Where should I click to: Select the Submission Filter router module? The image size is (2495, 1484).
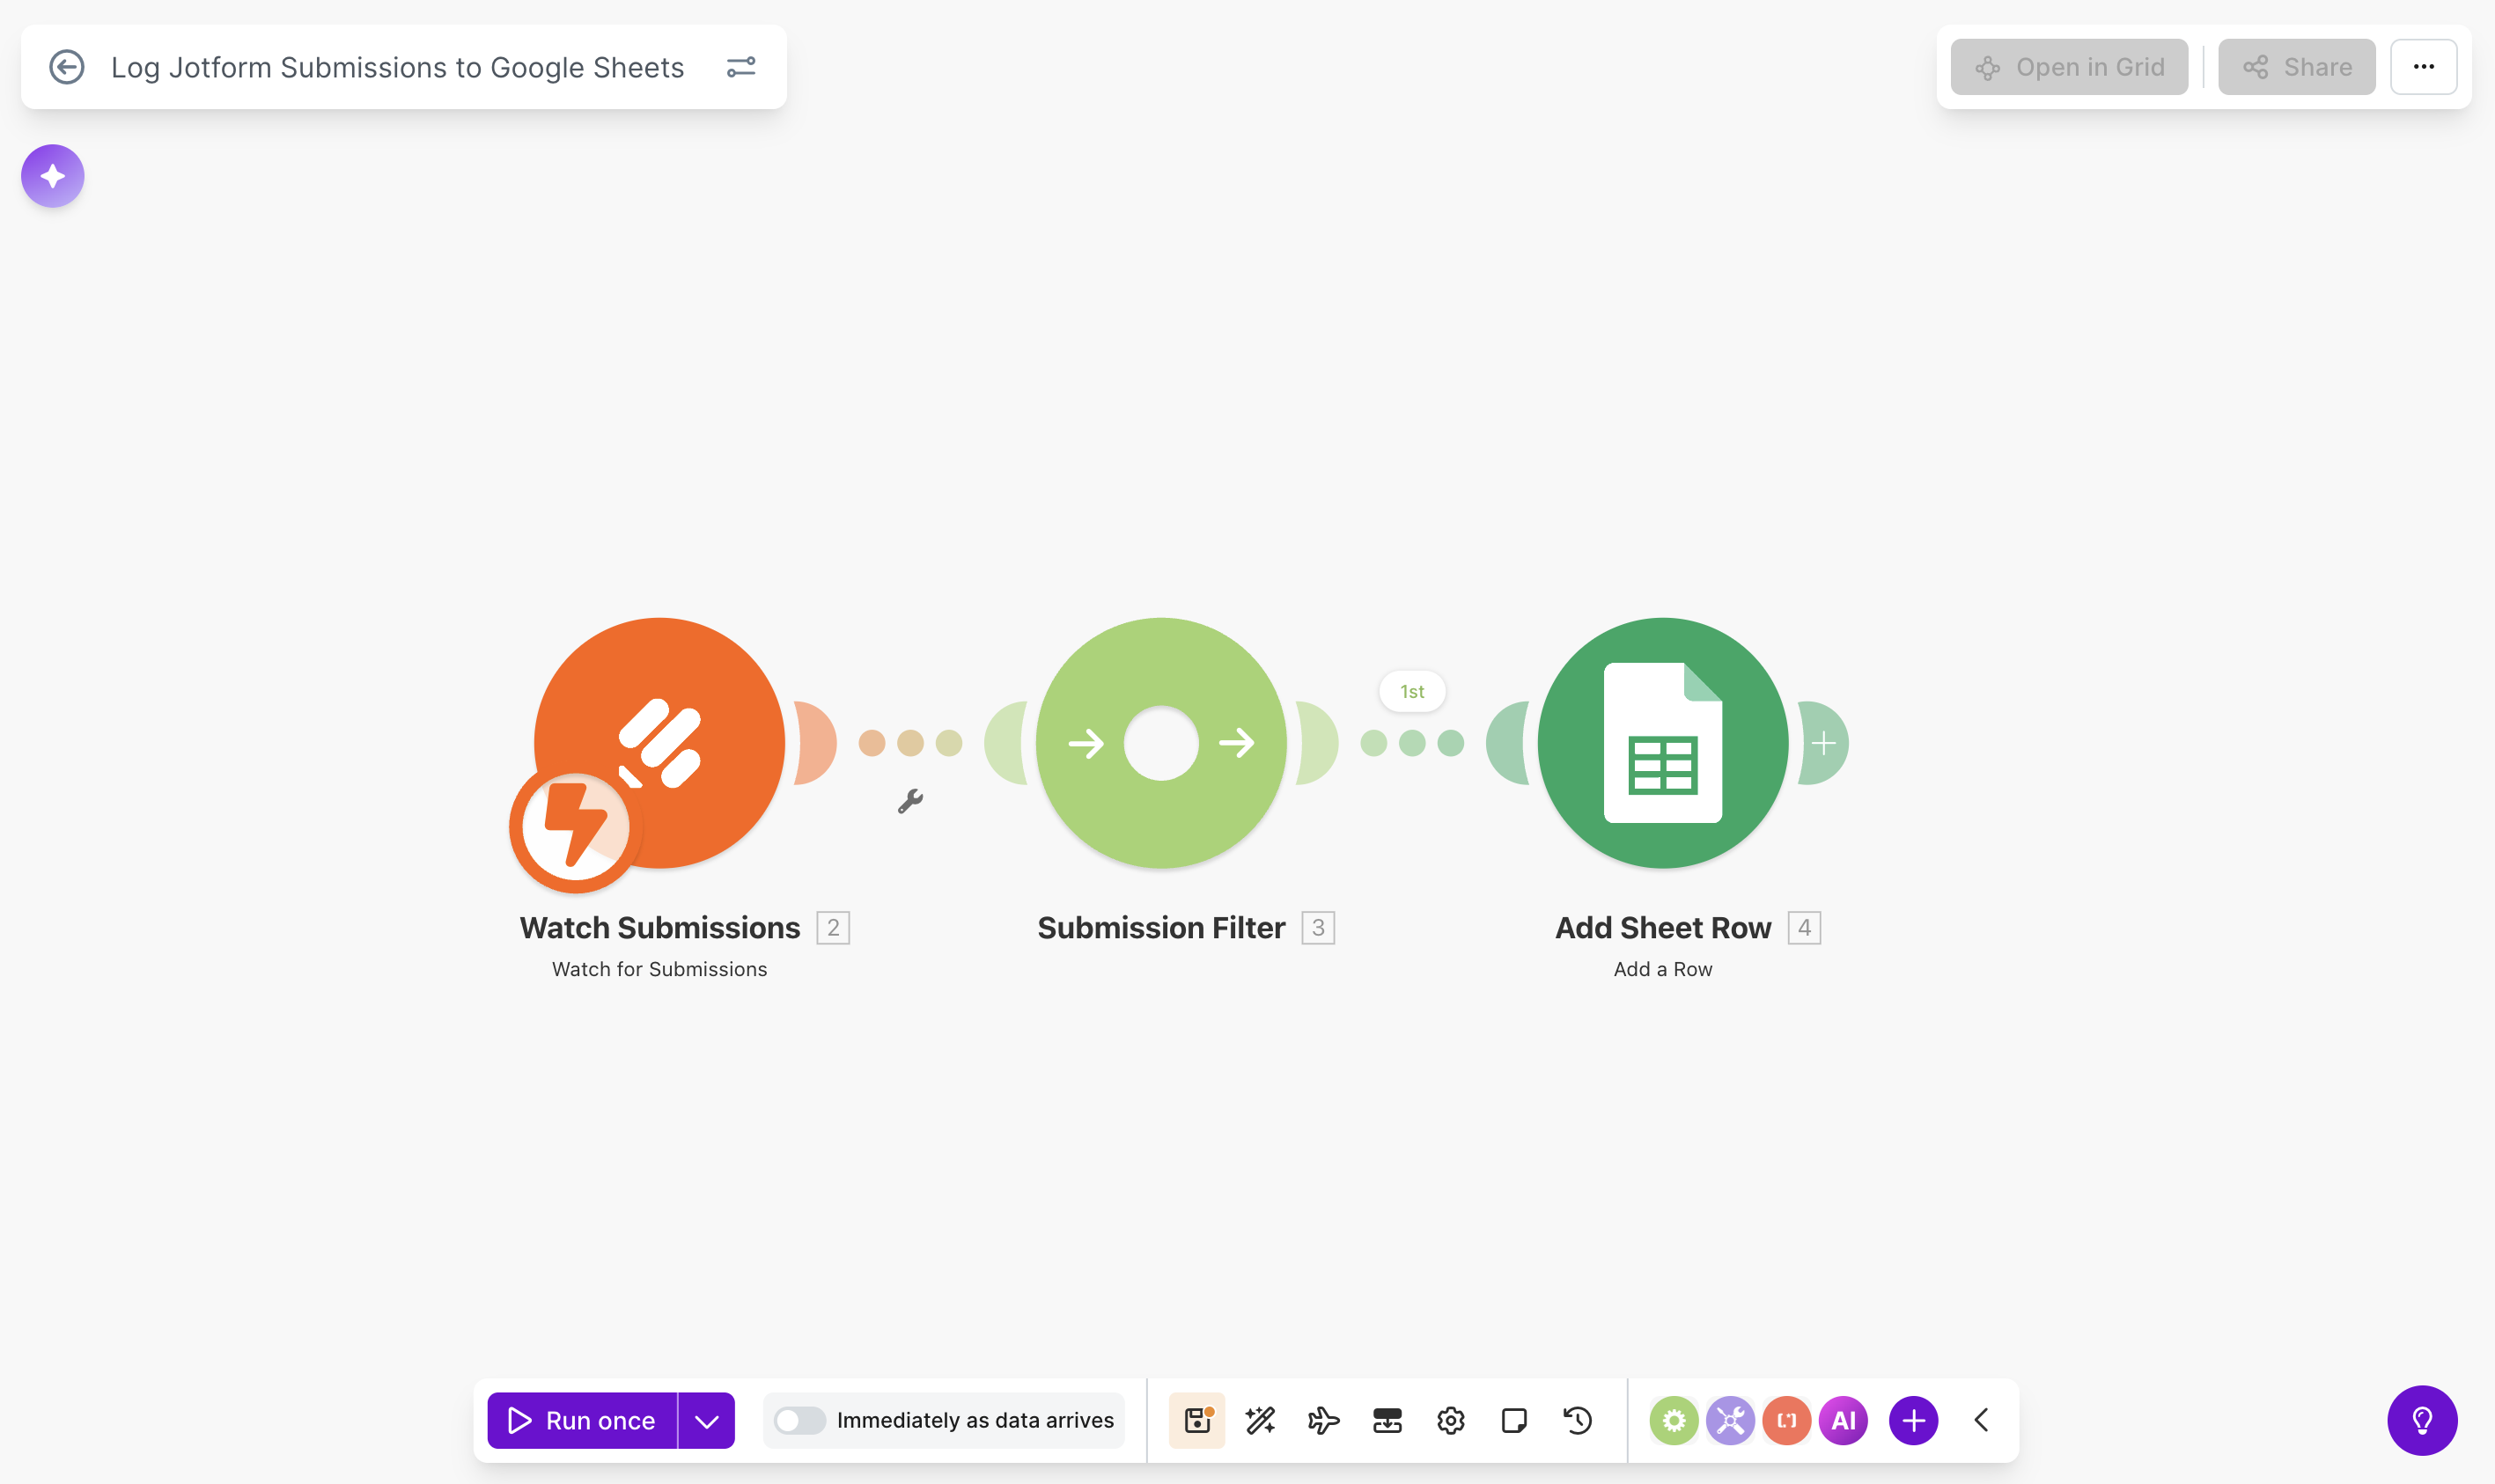1161,743
